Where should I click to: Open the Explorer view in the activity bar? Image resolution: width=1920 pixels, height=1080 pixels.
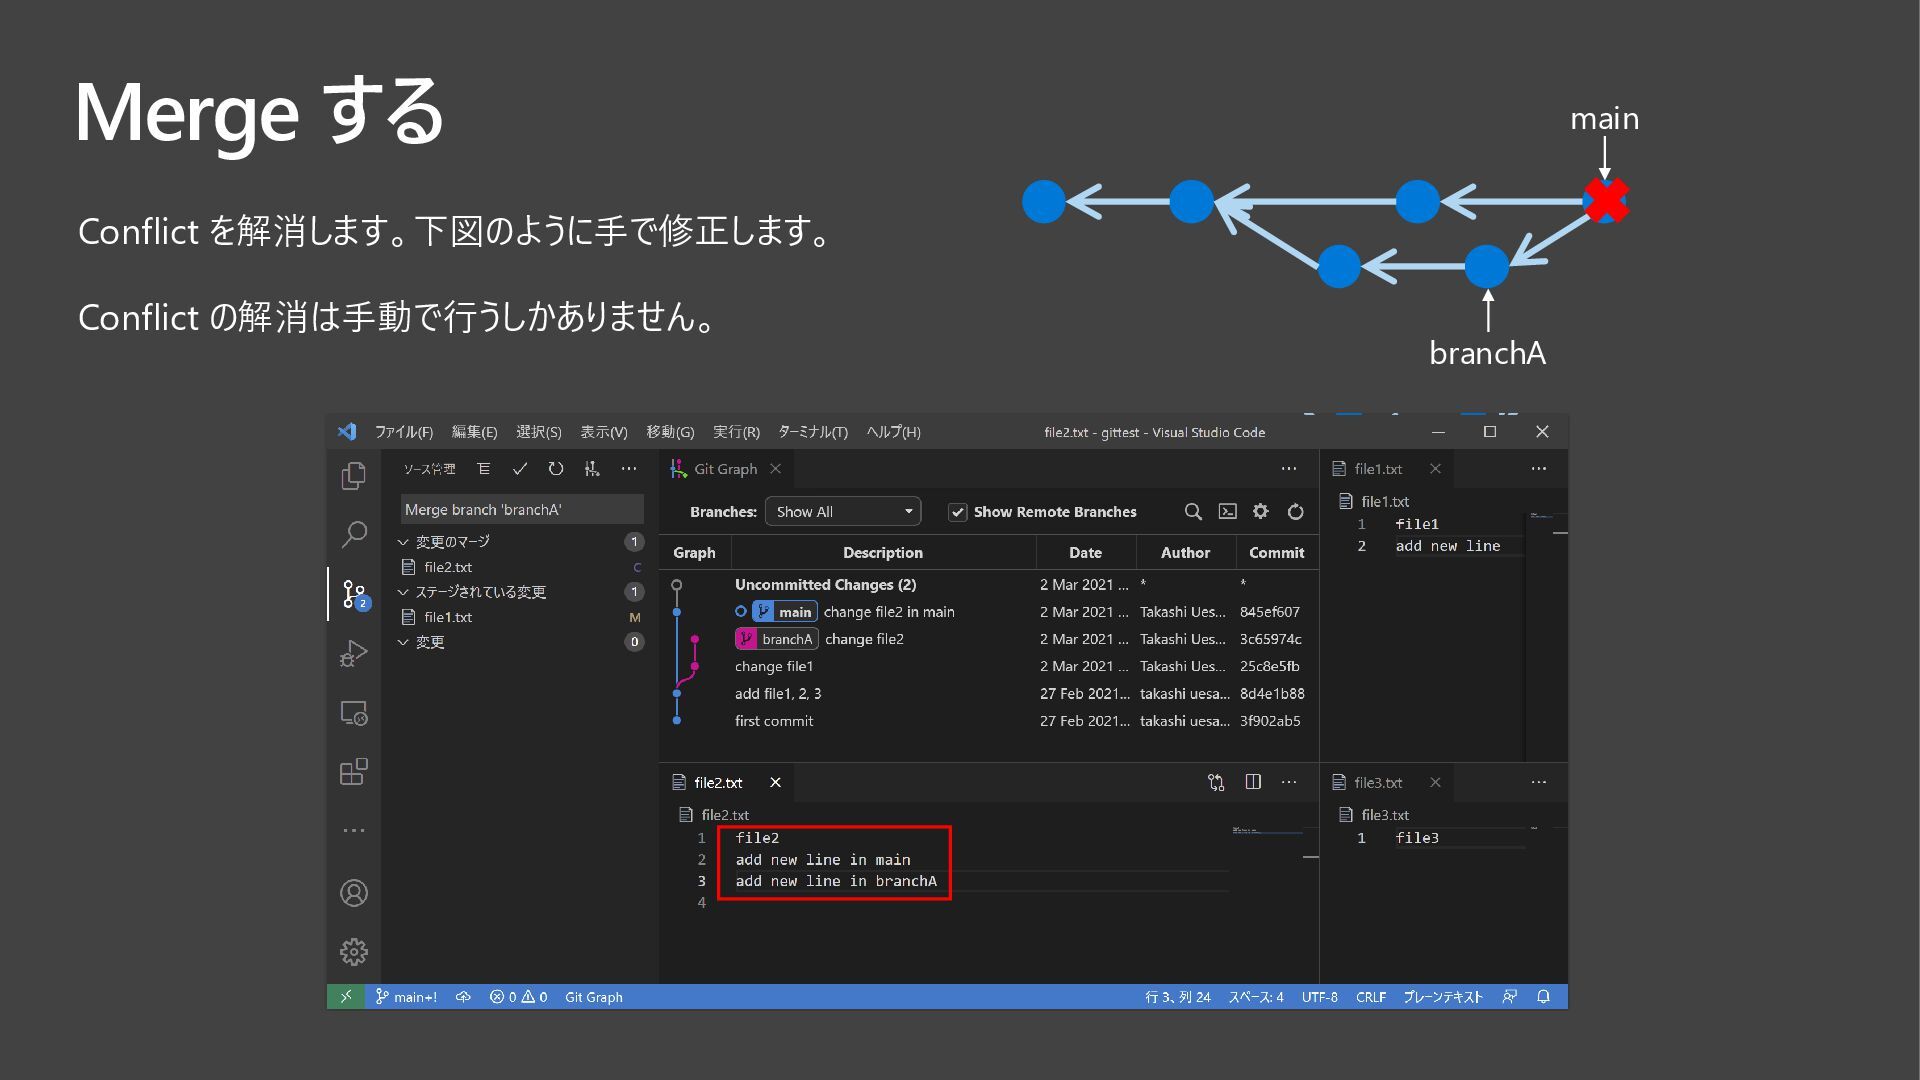click(353, 476)
